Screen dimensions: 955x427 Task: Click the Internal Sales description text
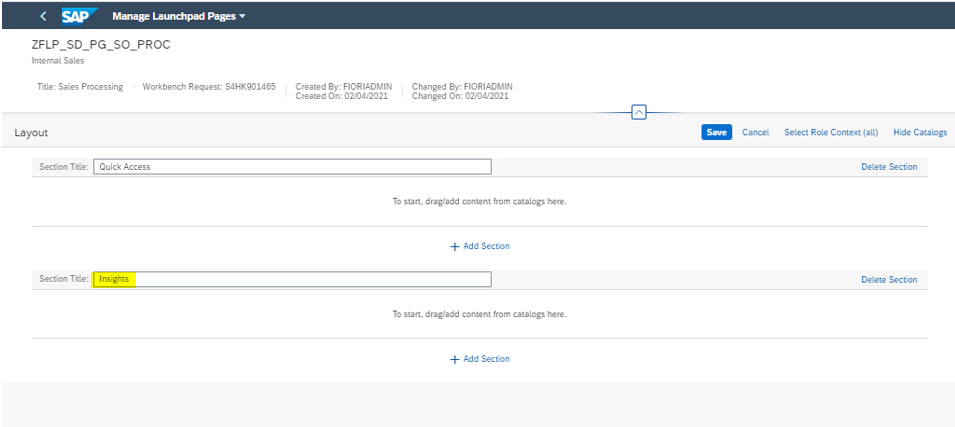(58, 61)
